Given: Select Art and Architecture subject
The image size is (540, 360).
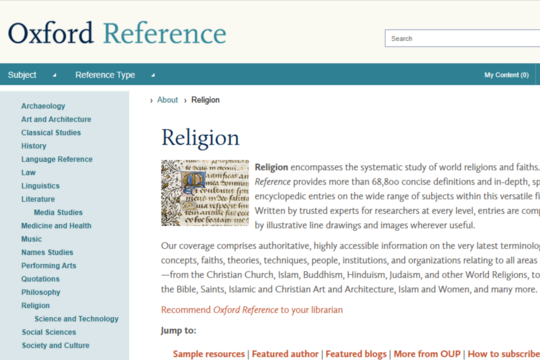Looking at the screenshot, I should pos(56,119).
